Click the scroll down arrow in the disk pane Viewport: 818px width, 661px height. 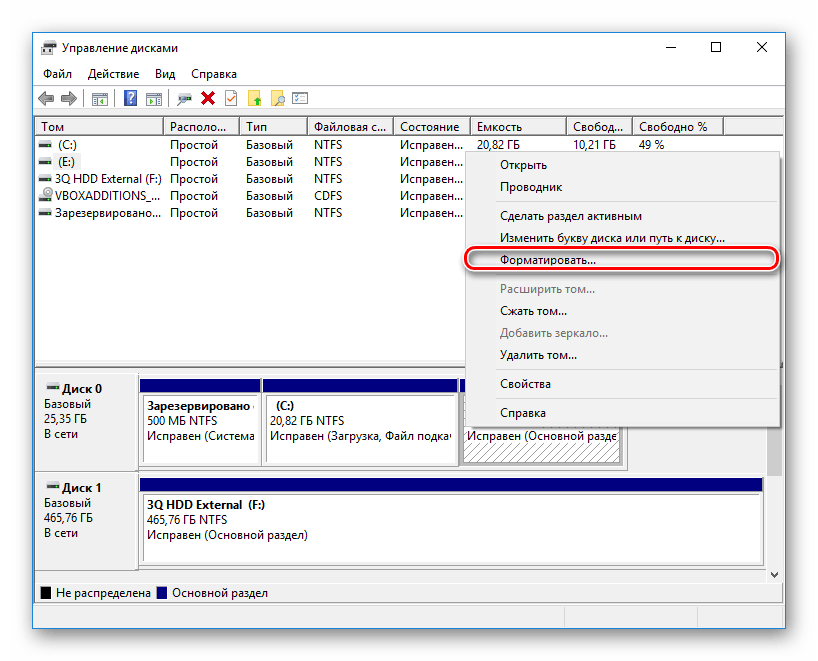pos(772,574)
